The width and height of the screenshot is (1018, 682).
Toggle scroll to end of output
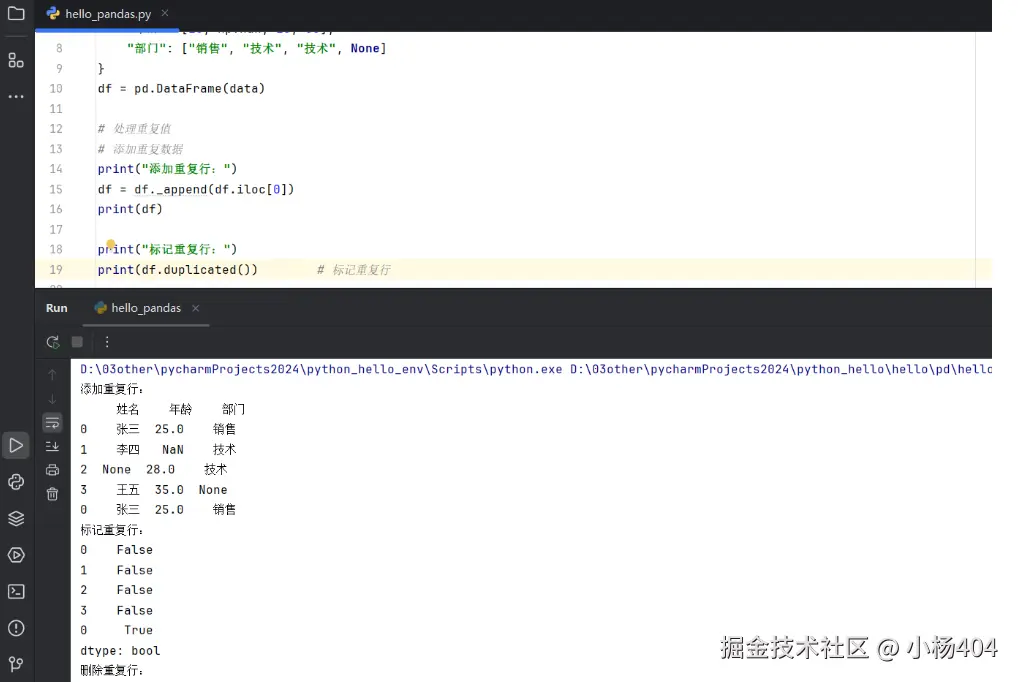[x=53, y=446]
